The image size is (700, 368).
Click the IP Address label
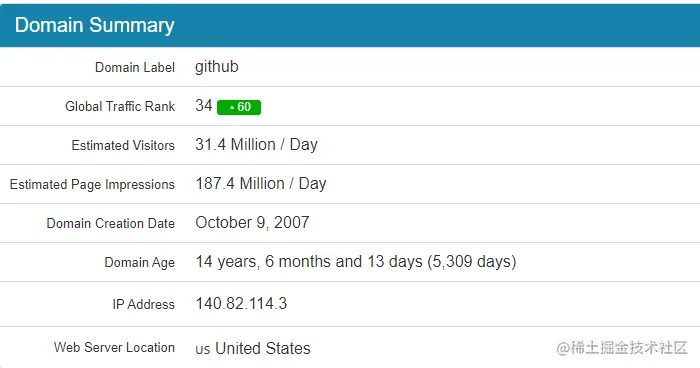click(143, 304)
